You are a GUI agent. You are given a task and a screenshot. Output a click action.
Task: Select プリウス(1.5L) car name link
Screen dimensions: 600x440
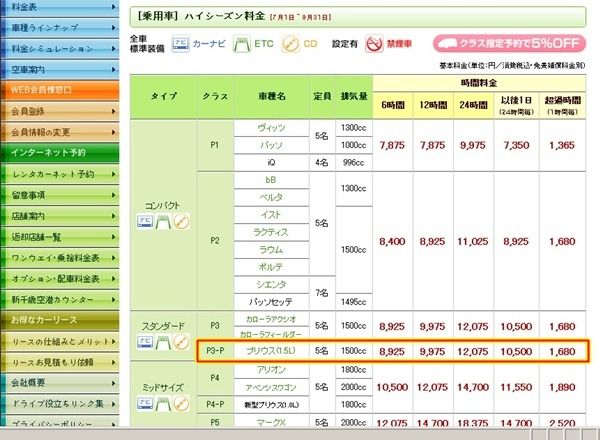click(x=271, y=351)
